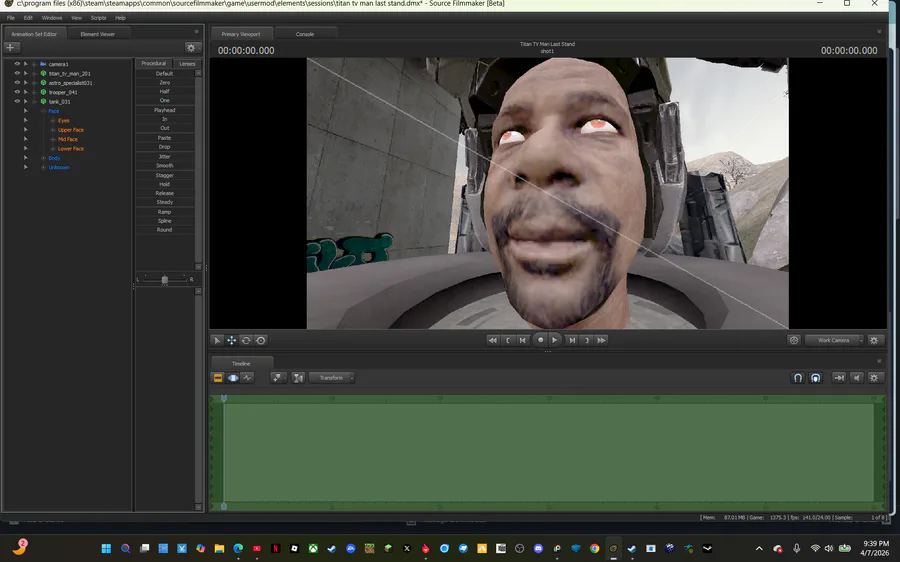900x562 pixels.
Task: Activate the screen manipulator circle tool
Action: (261, 340)
